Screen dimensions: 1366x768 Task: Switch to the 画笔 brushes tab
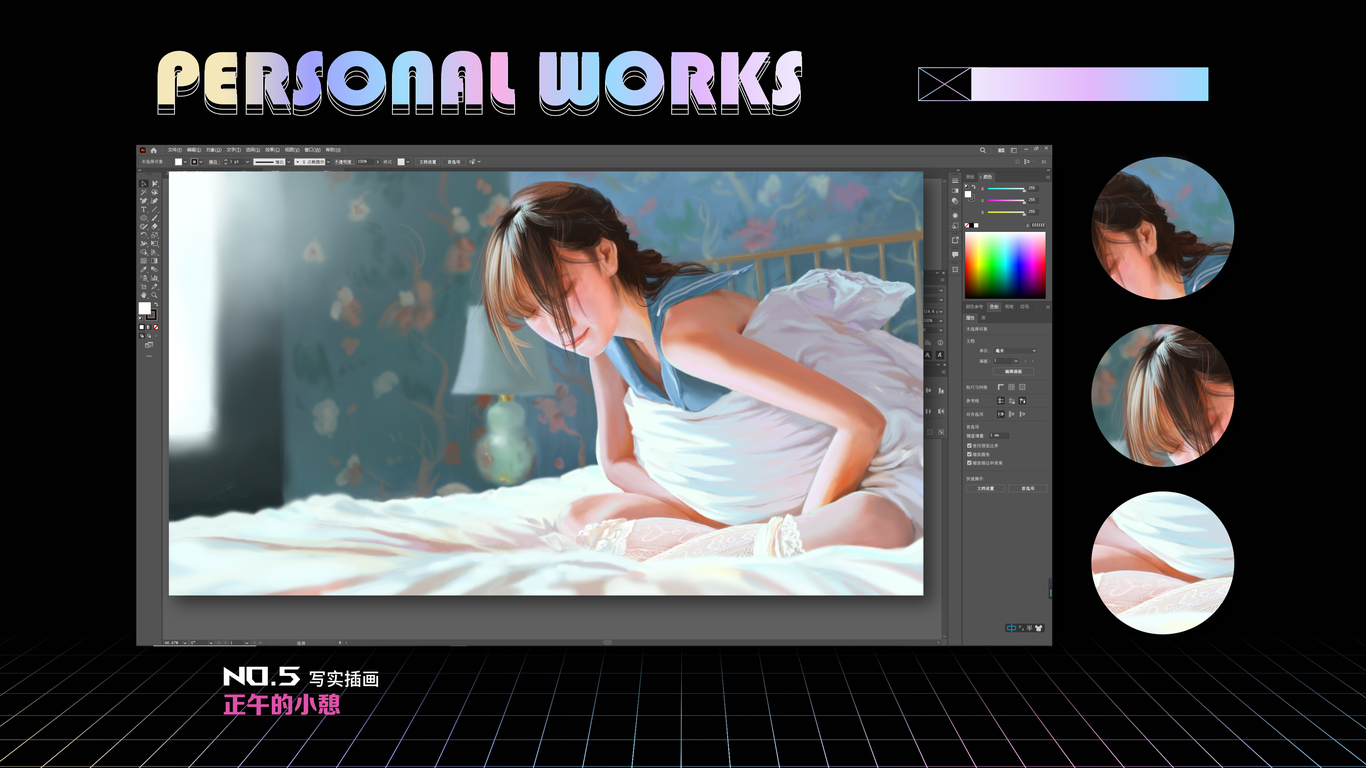pyautogui.click(x=1009, y=307)
